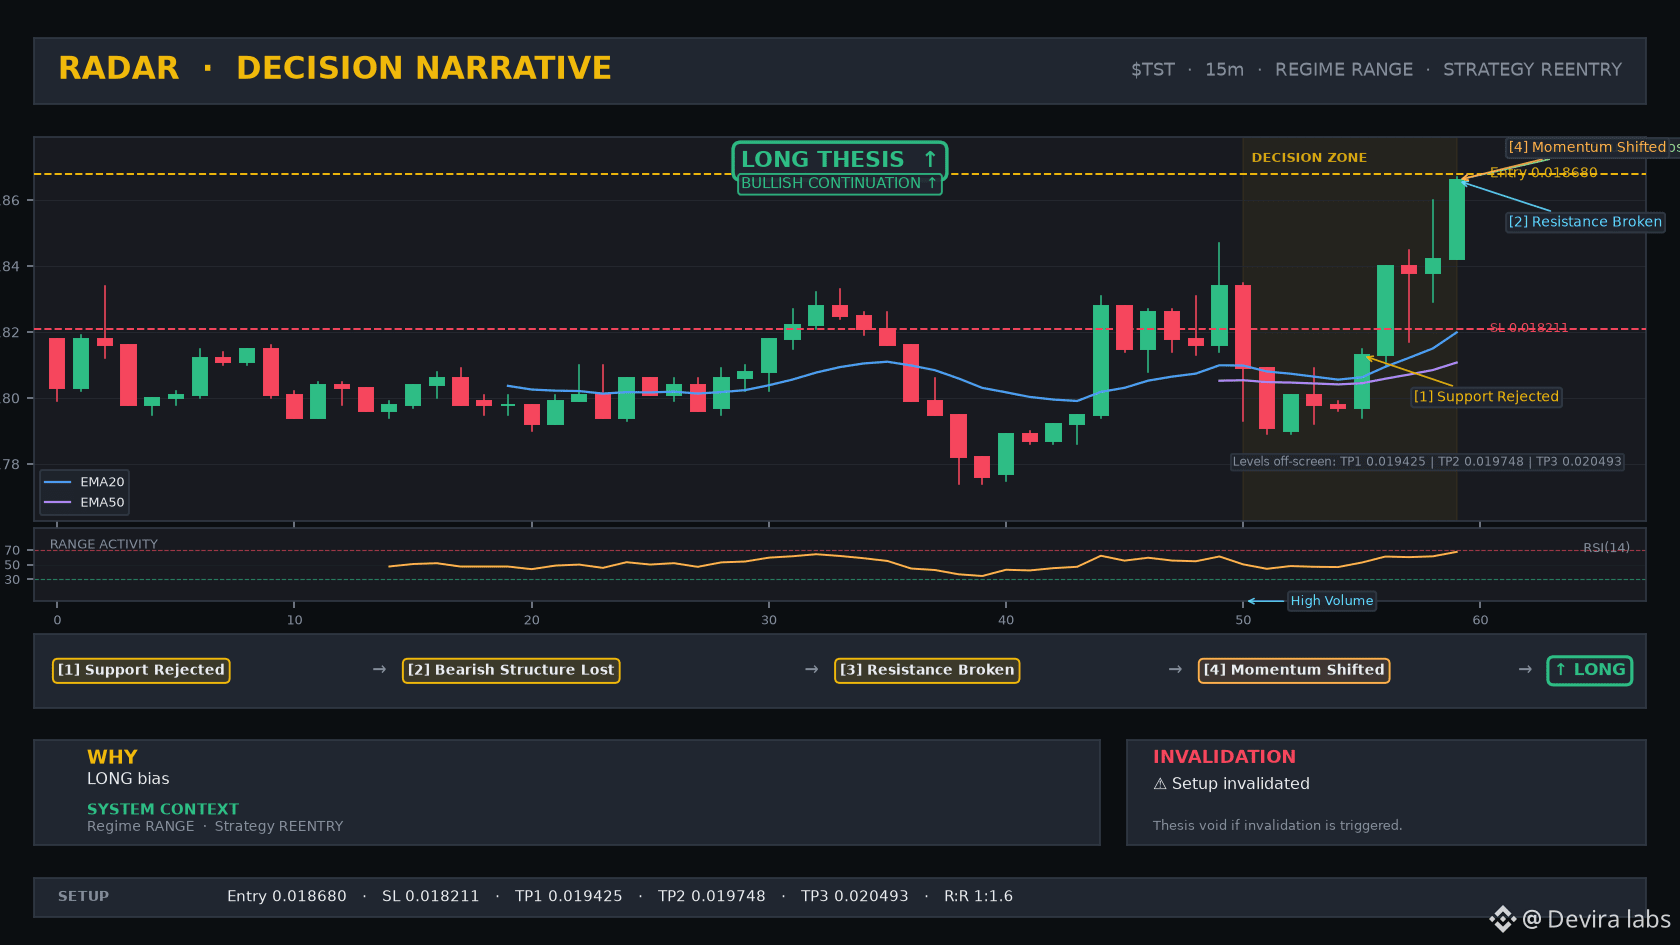This screenshot has width=1680, height=945.
Task: Click the Levels off-screen TP info label
Action: [x=1427, y=462]
